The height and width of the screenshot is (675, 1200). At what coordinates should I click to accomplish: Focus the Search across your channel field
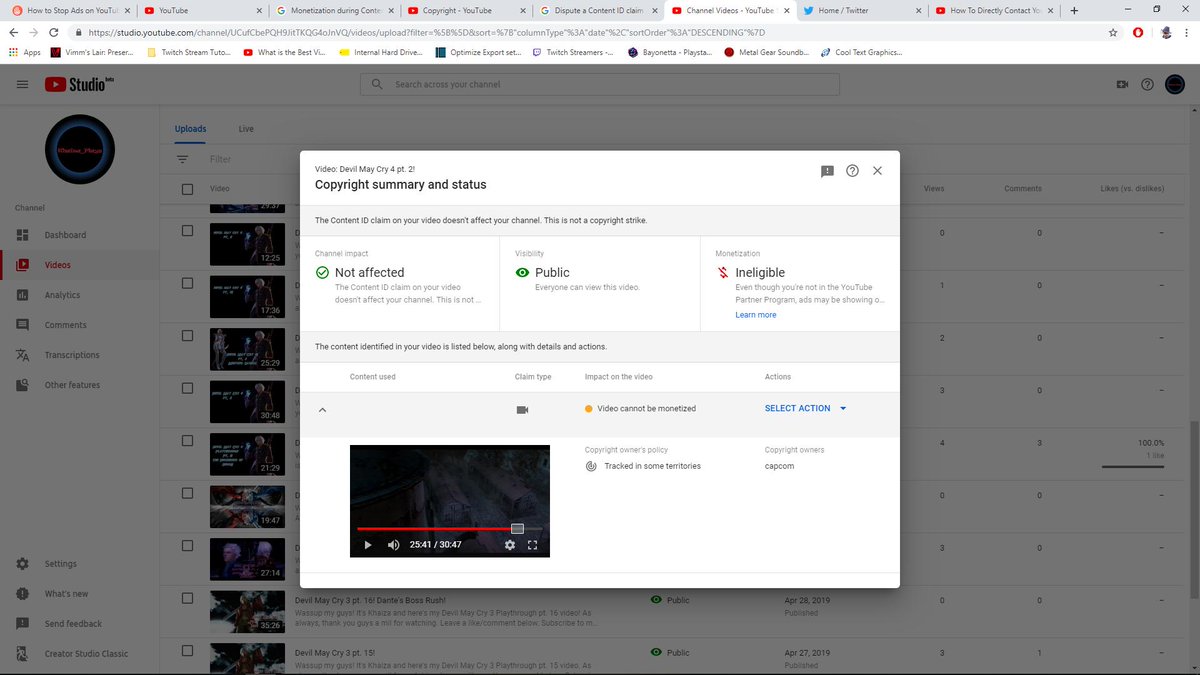pos(600,85)
